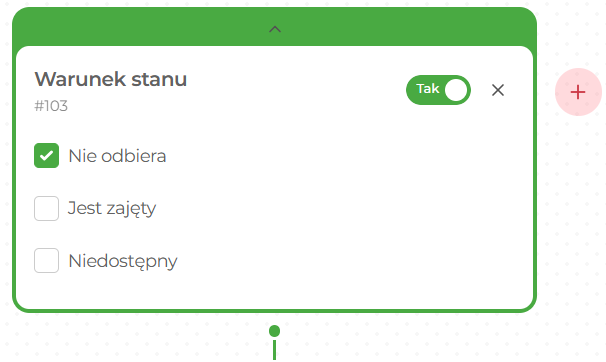Click the white knob of Tak switch
This screenshot has height=362, width=606.
(x=456, y=90)
